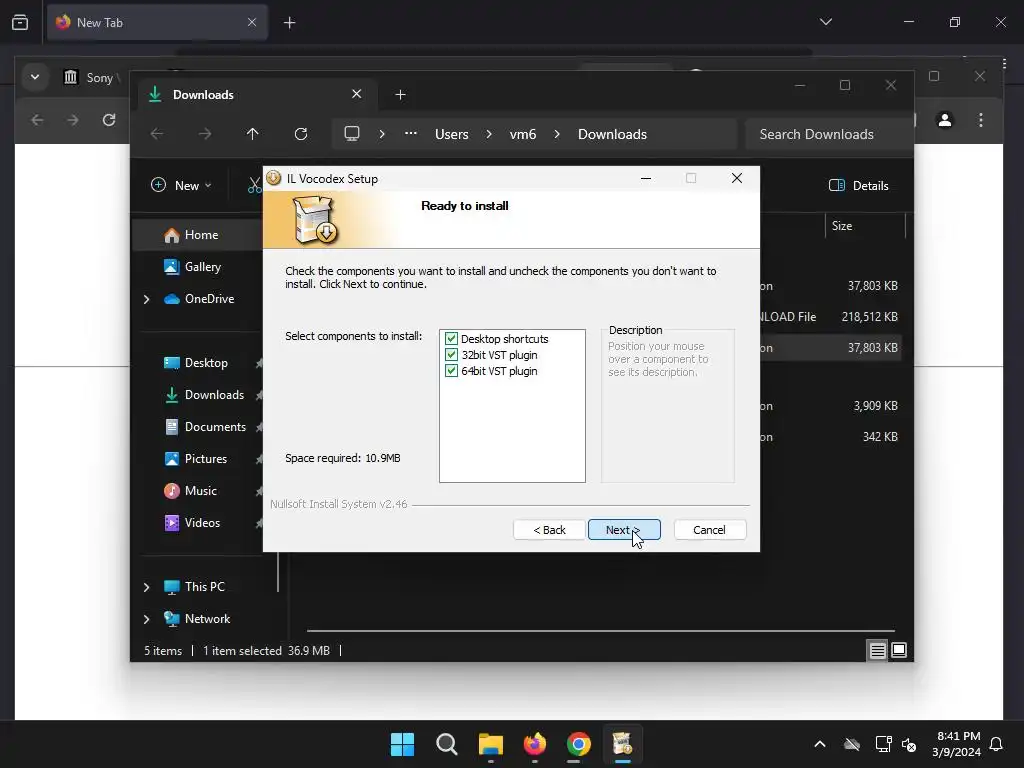This screenshot has width=1024, height=768.
Task: Reload the page in background browser
Action: coord(109,120)
